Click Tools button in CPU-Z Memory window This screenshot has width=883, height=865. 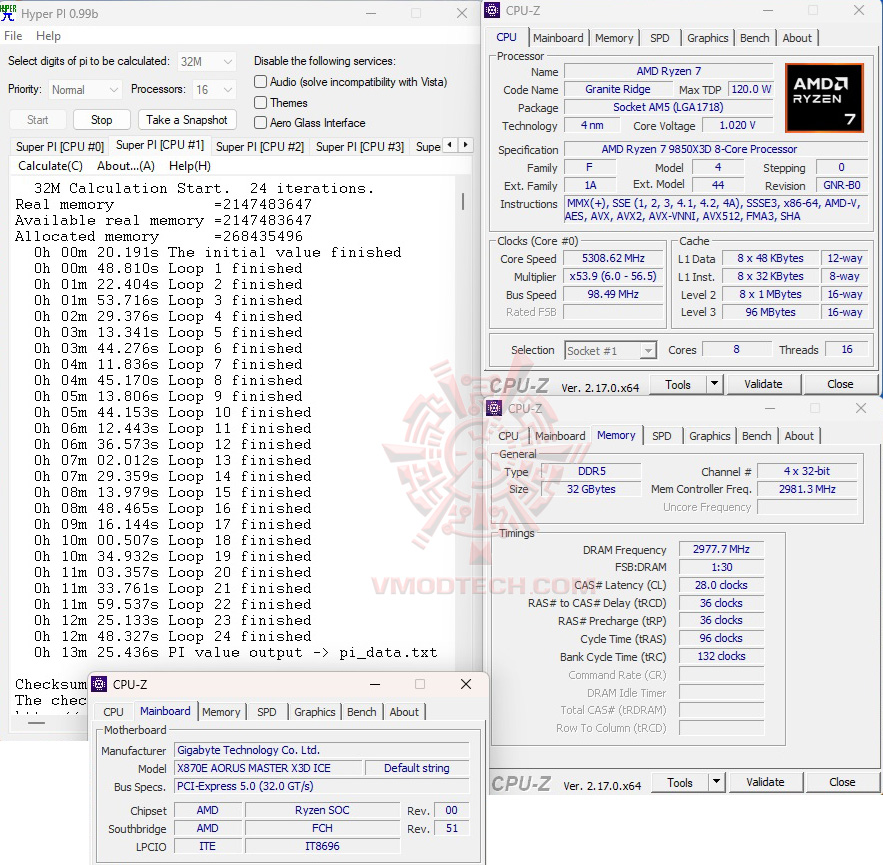tap(680, 783)
